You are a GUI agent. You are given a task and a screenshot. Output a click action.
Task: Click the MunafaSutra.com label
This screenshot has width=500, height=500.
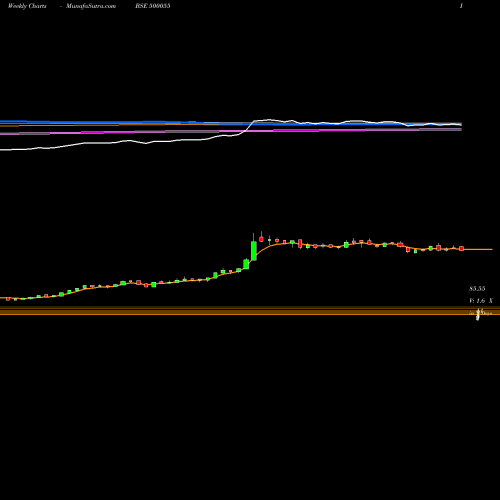[91, 6]
